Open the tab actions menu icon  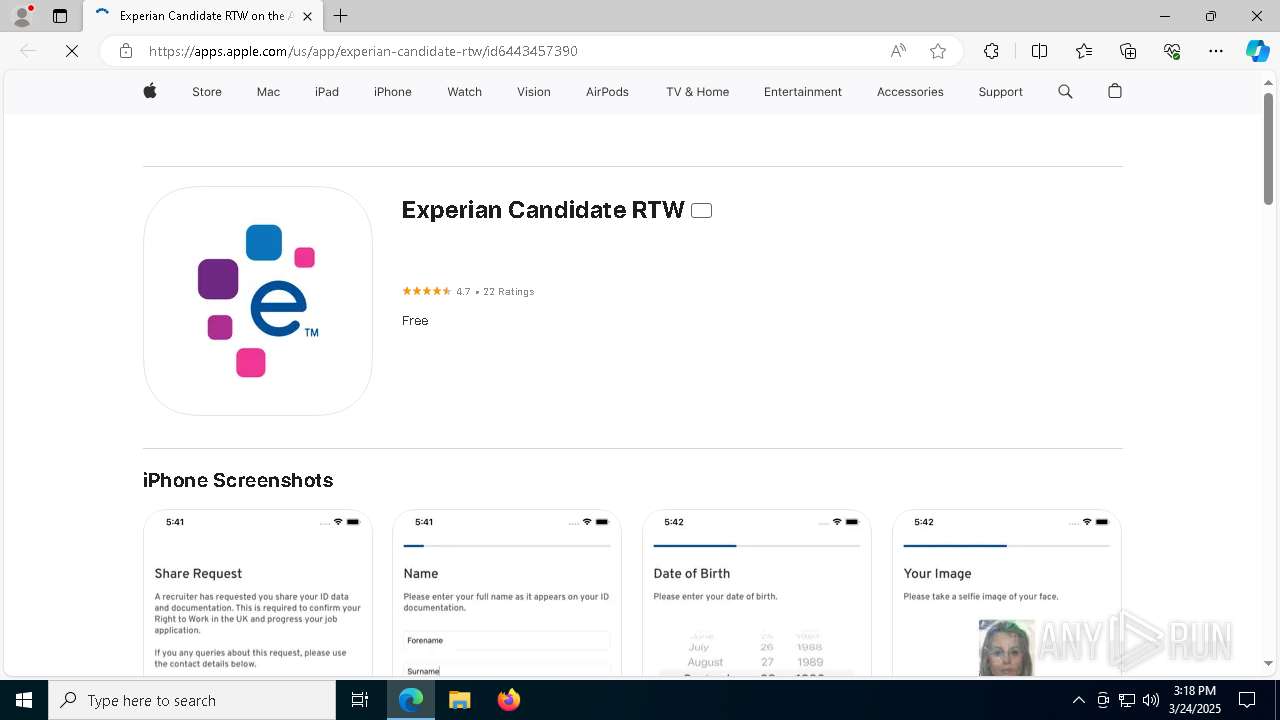pyautogui.click(x=60, y=16)
